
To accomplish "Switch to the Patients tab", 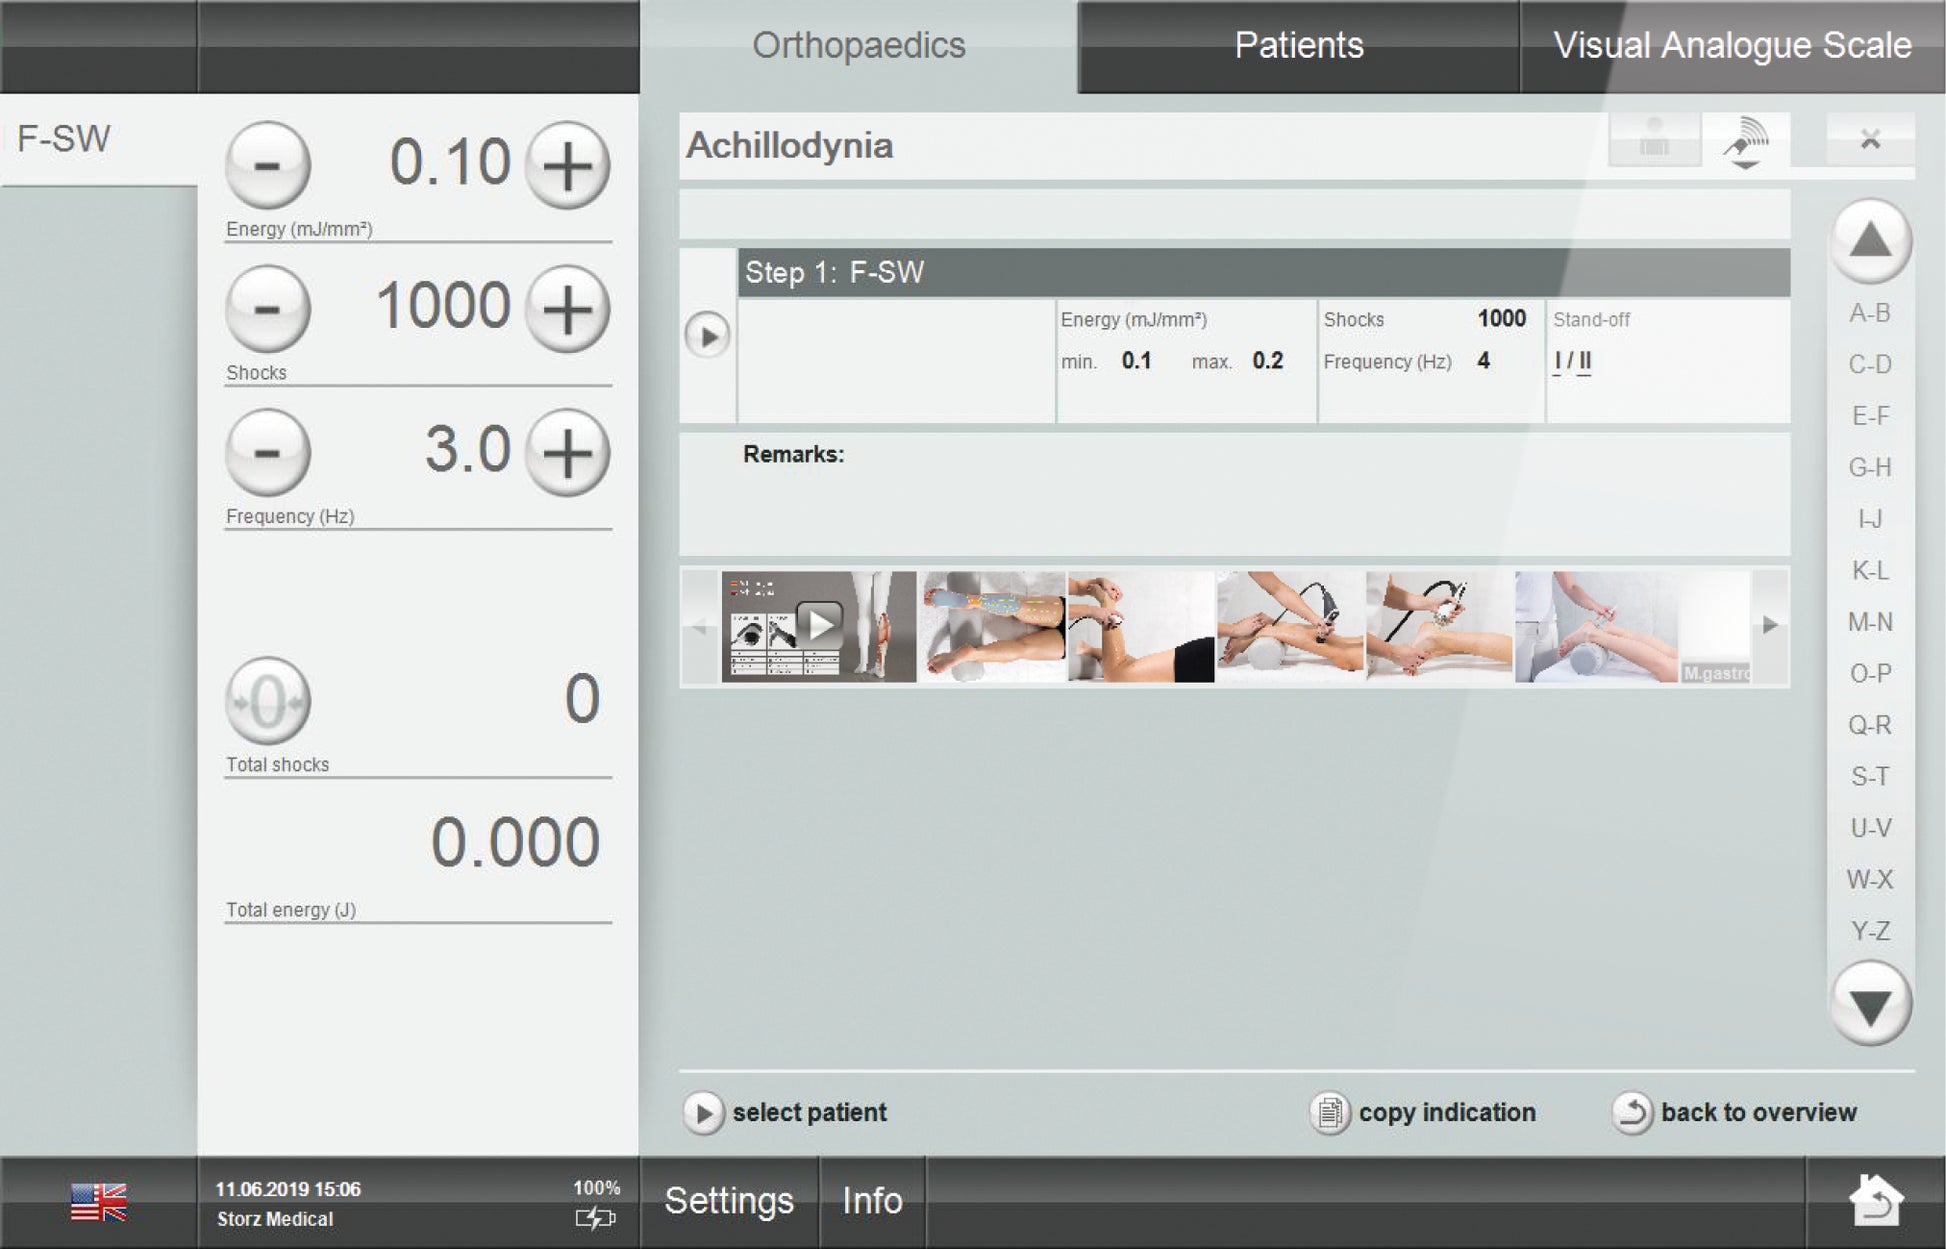I will 1298,46.
